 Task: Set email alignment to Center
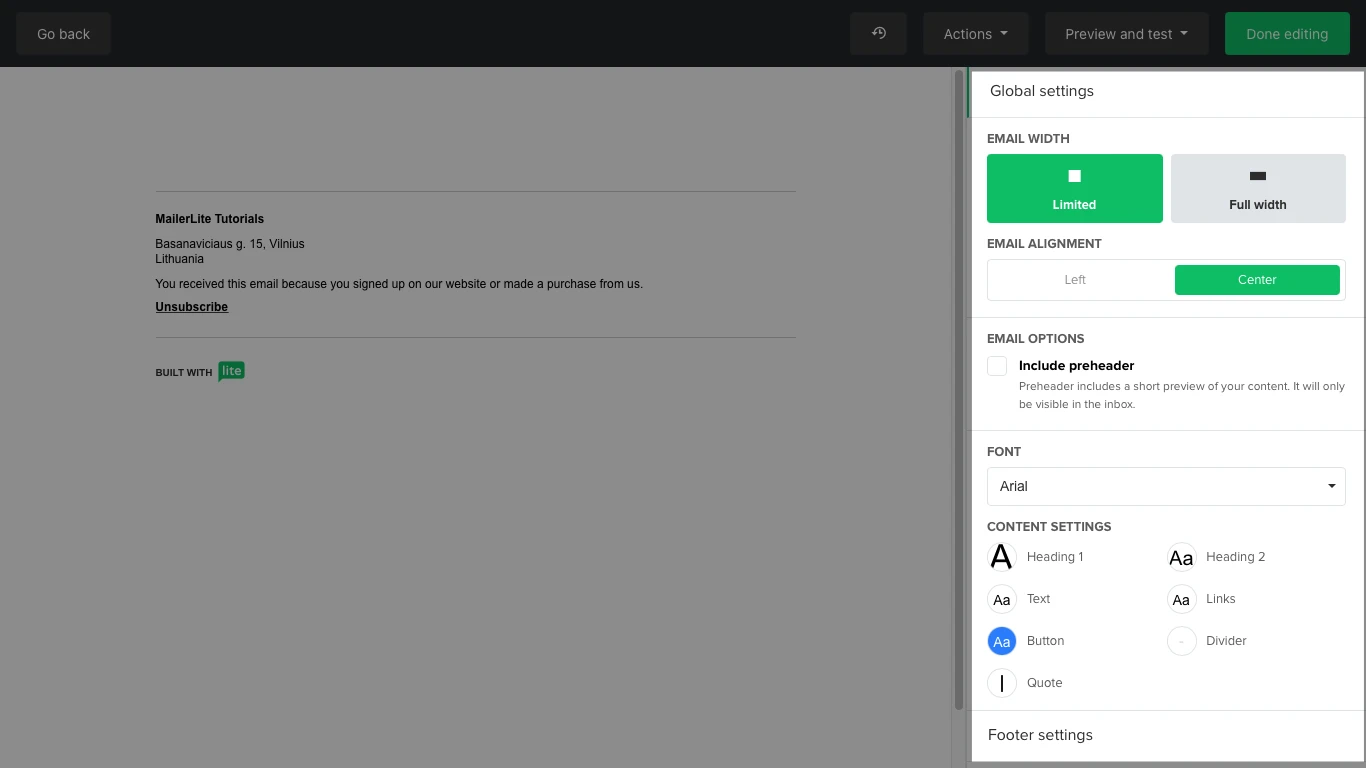point(1256,280)
